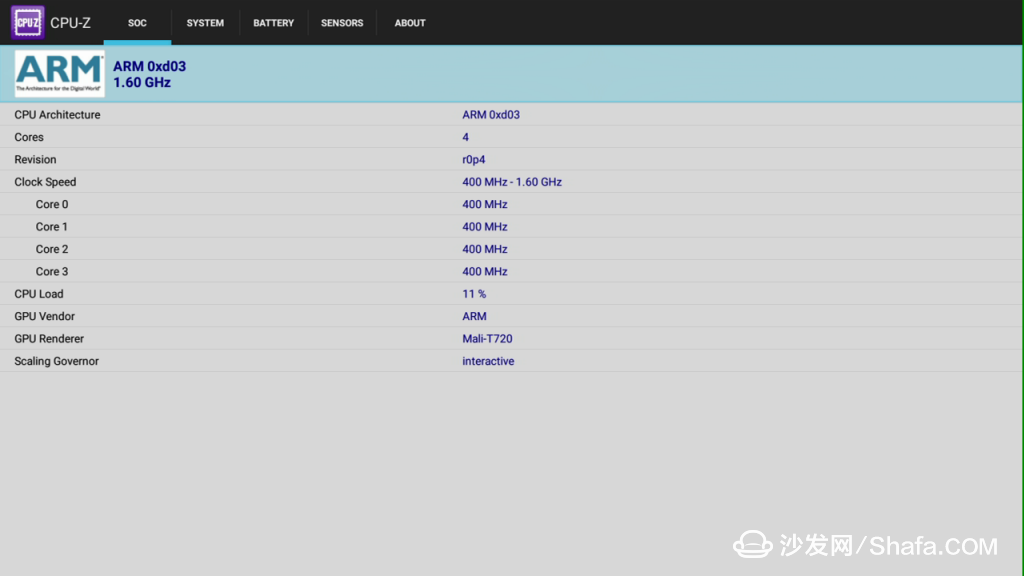Click the Clock Speed label
Screen dimensions: 1024x576
coord(45,182)
